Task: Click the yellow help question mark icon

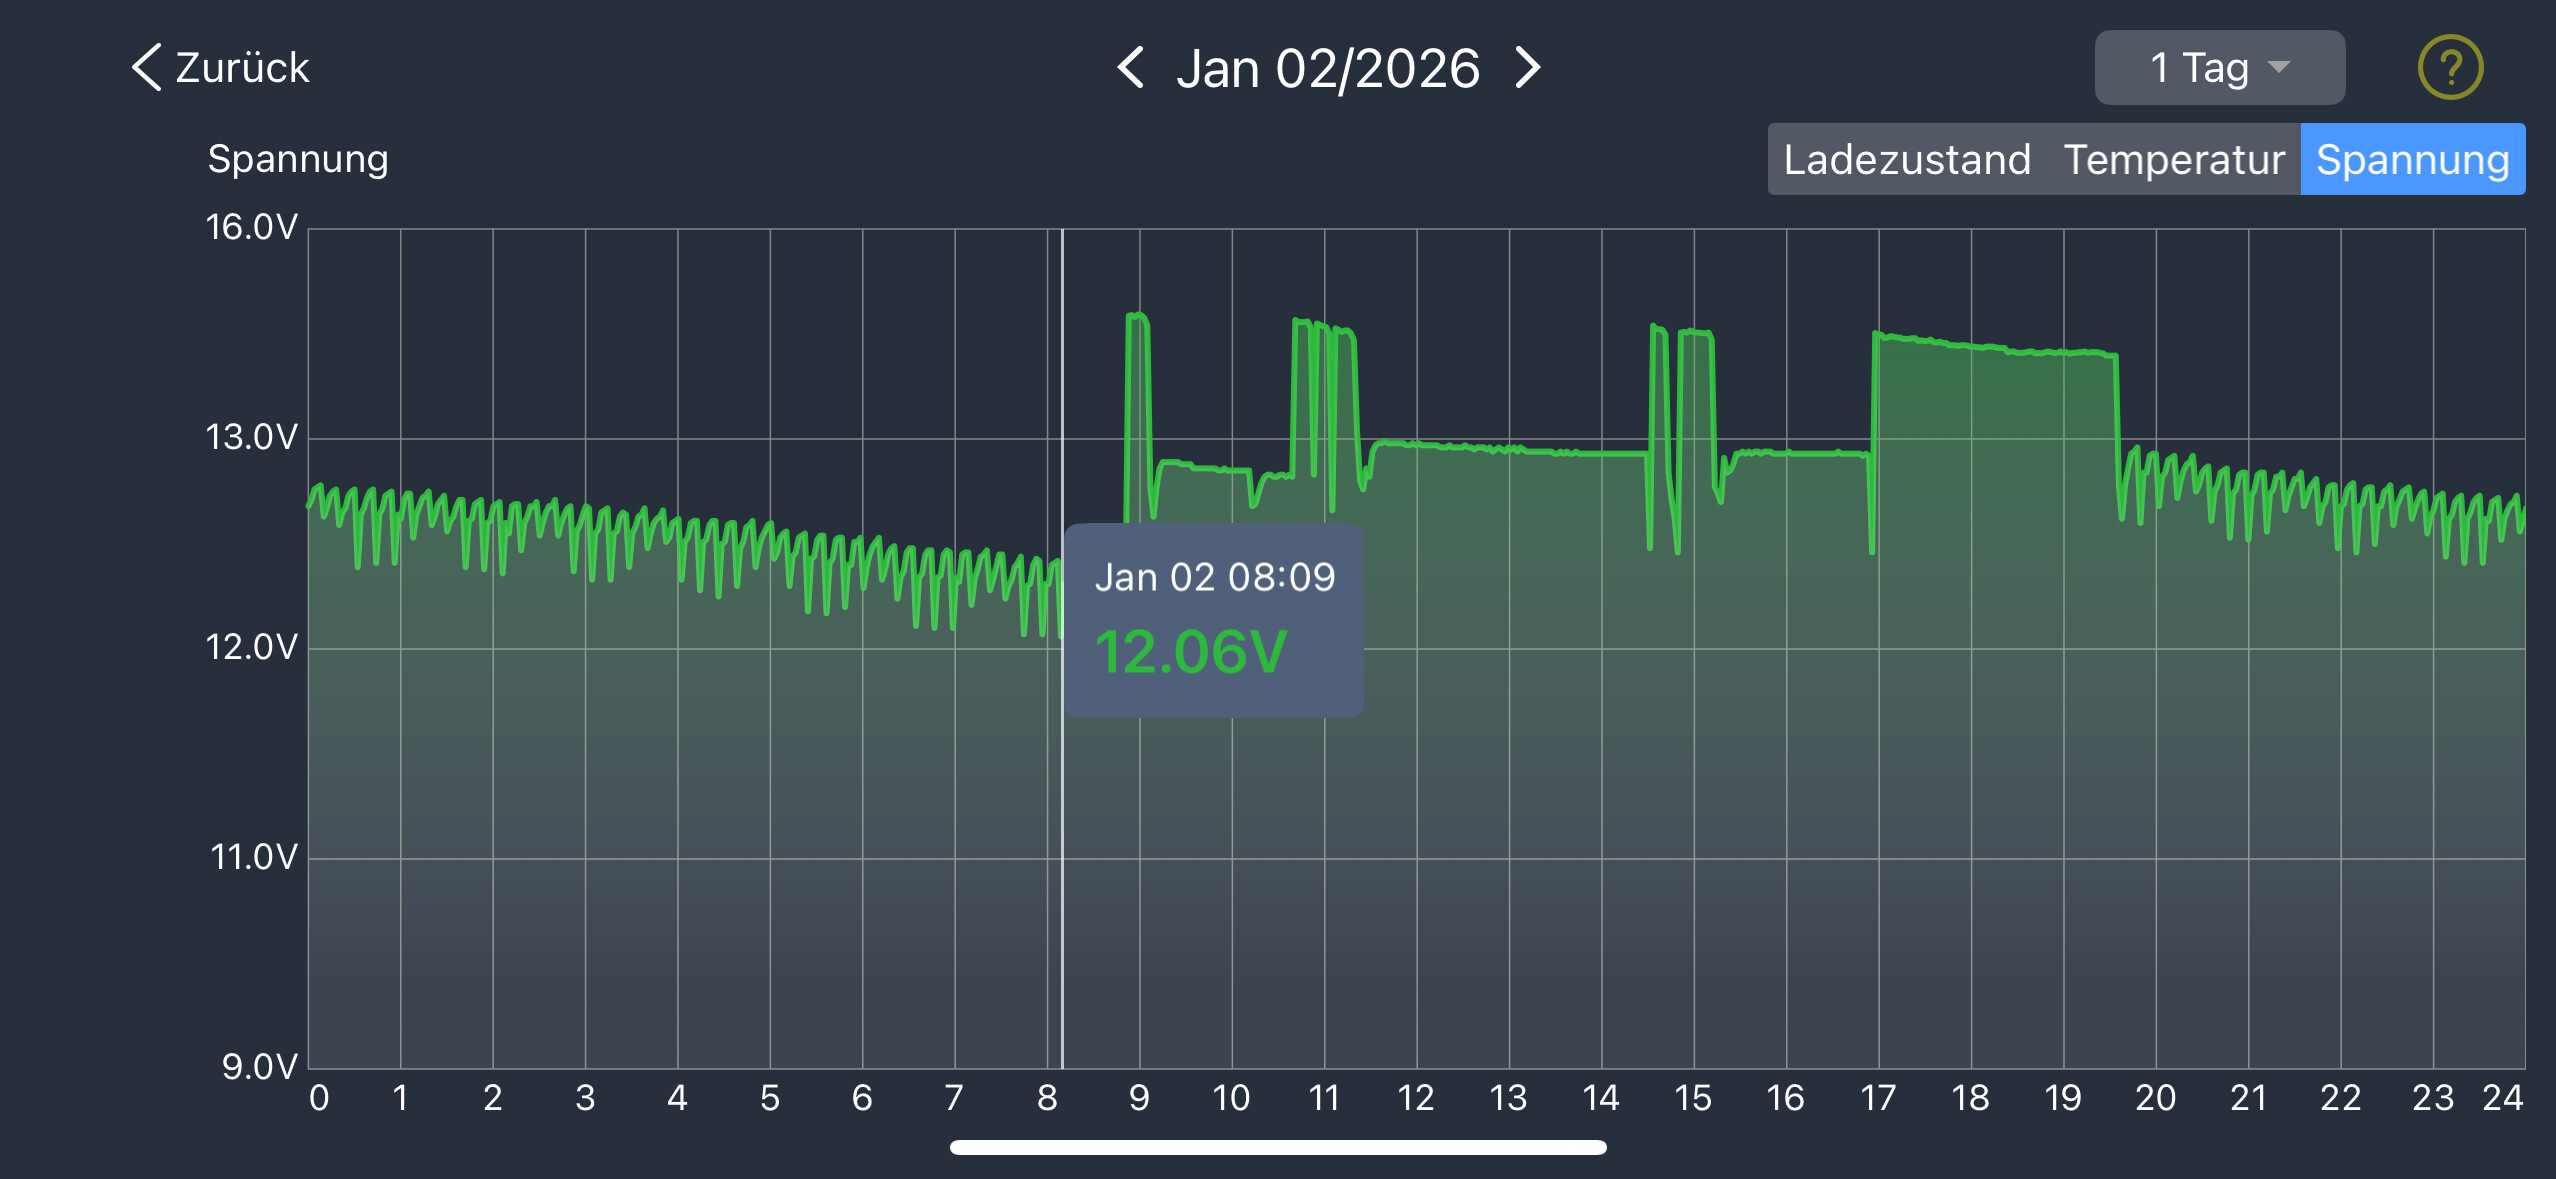Action: point(2449,67)
